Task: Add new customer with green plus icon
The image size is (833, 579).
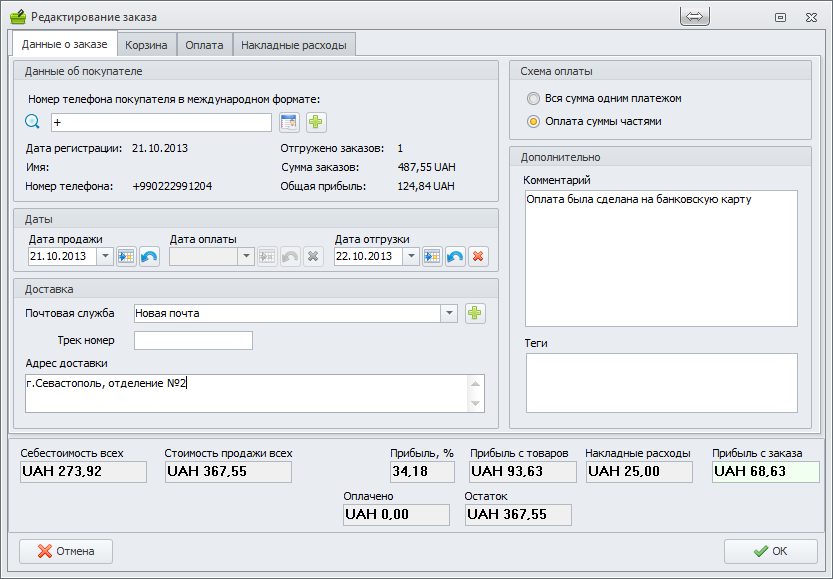Action: (316, 122)
